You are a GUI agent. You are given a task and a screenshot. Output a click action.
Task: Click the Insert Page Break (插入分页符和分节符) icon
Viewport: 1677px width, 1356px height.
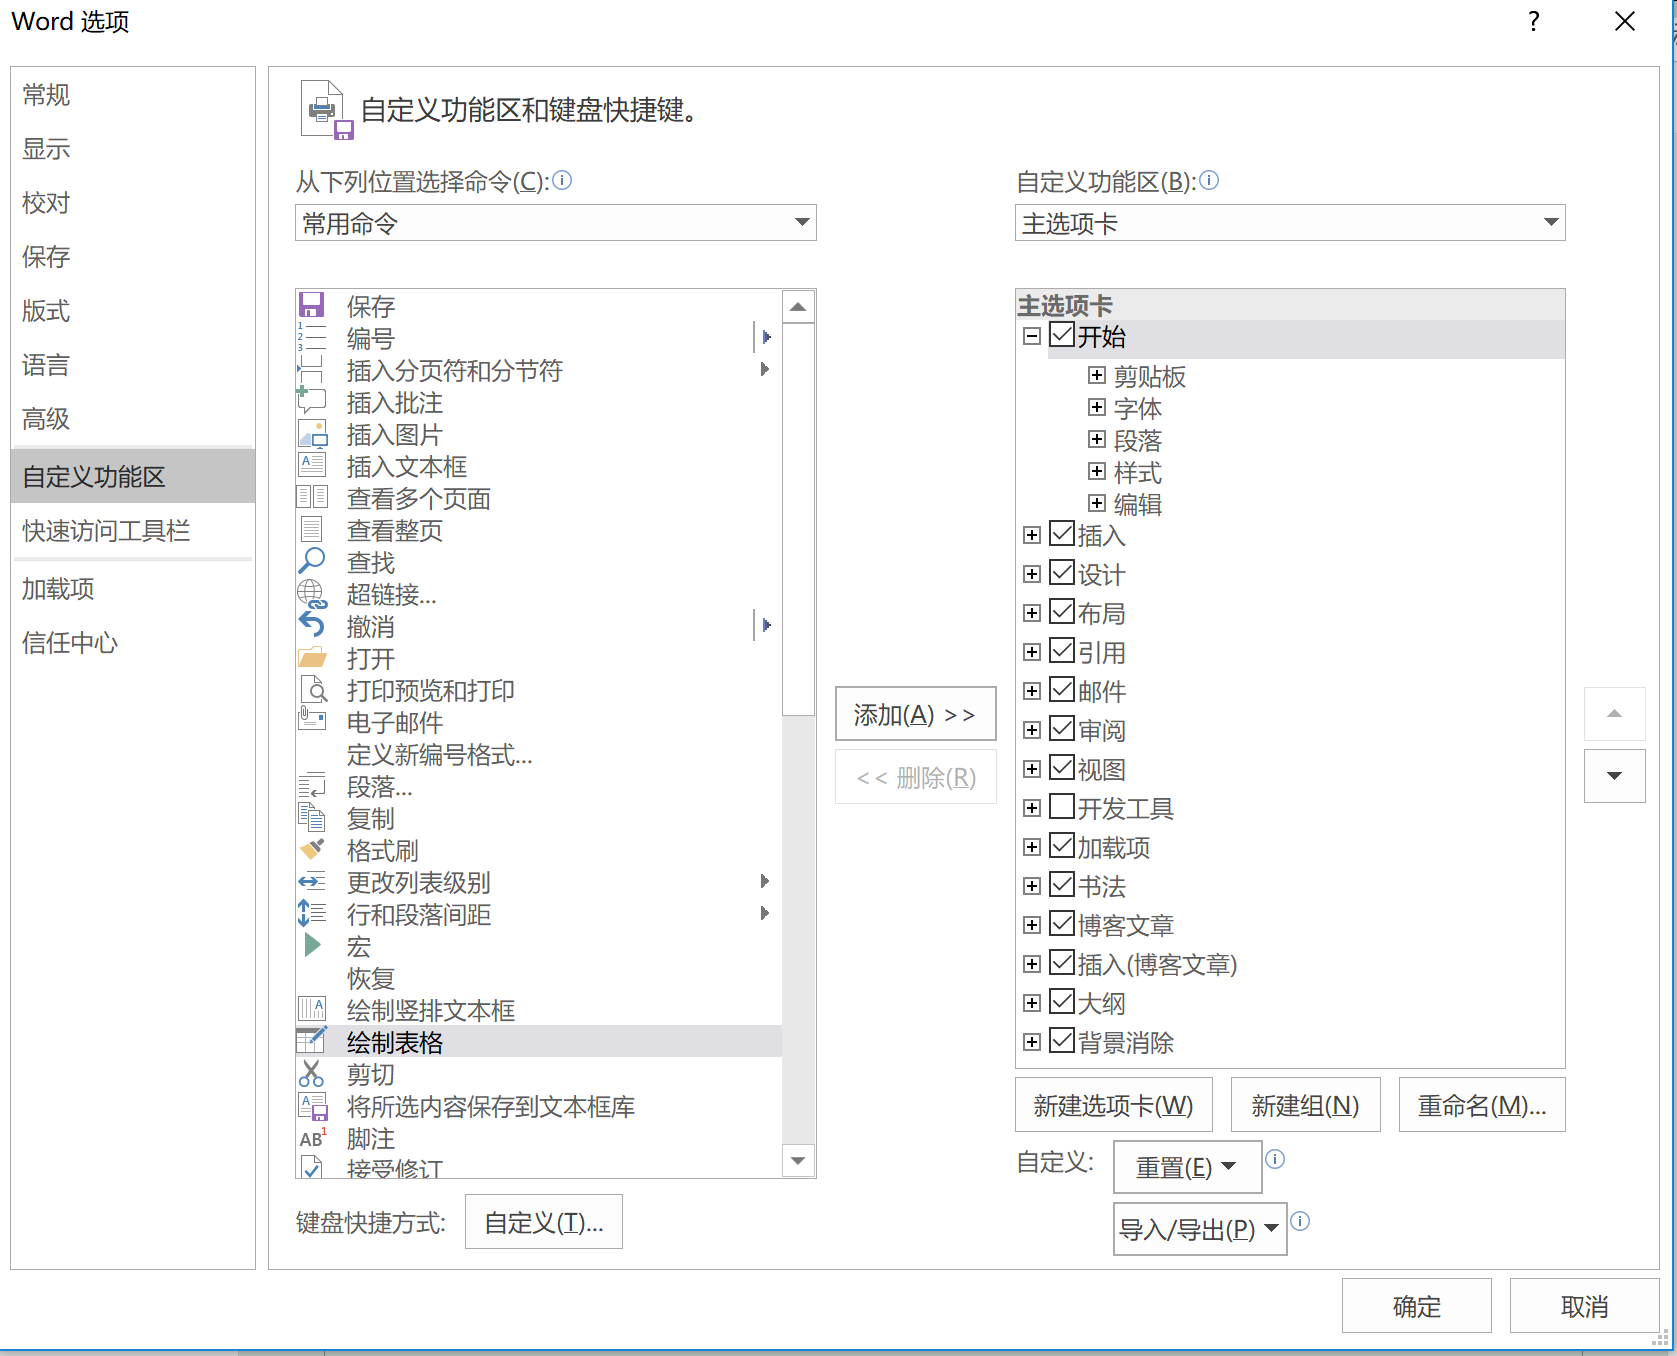(312, 369)
